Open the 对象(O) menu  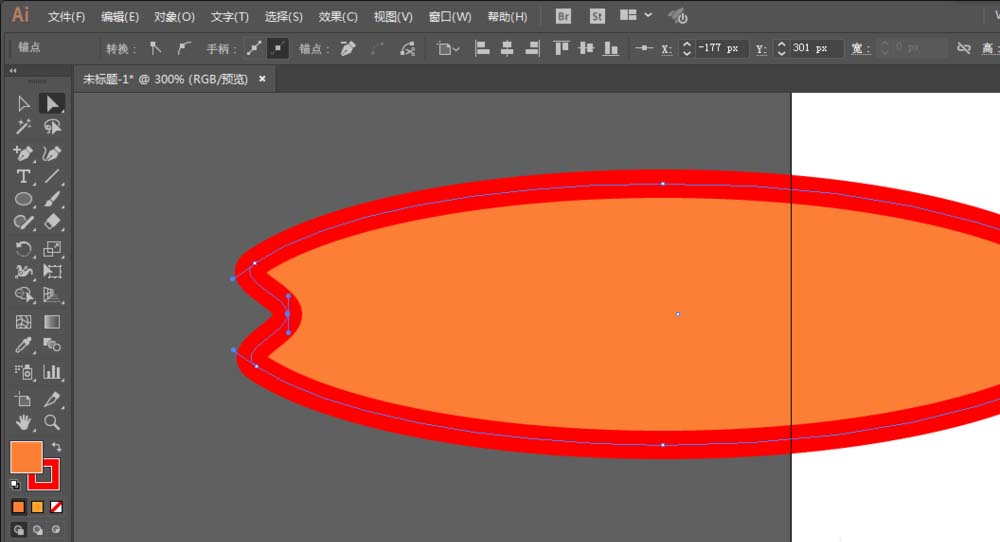(174, 17)
